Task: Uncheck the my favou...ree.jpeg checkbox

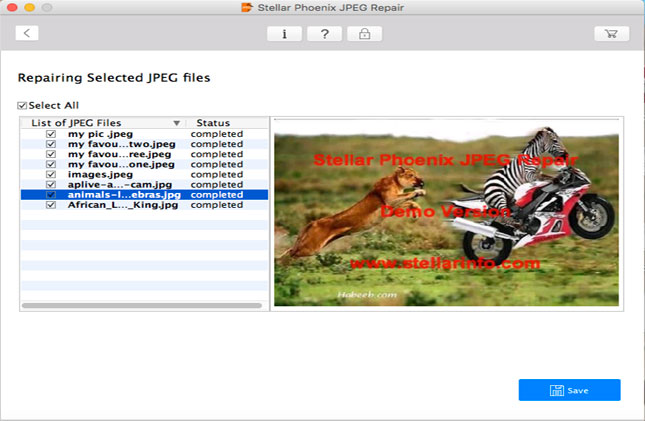Action: pyautogui.click(x=51, y=154)
